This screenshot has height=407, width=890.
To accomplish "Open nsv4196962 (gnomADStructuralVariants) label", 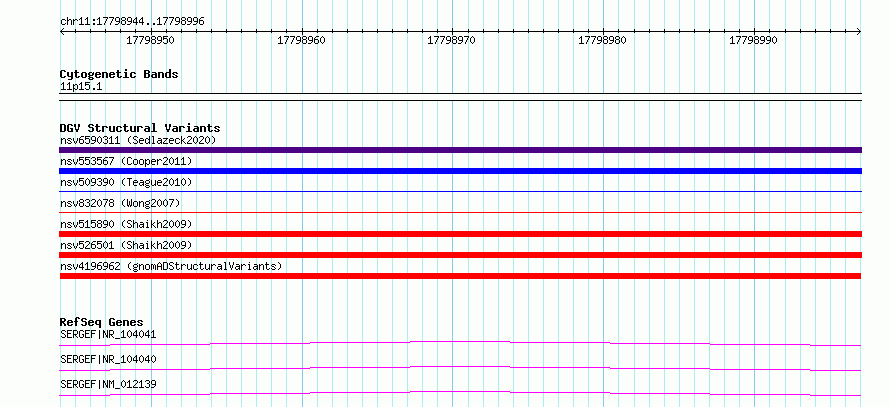I will (x=171, y=266).
